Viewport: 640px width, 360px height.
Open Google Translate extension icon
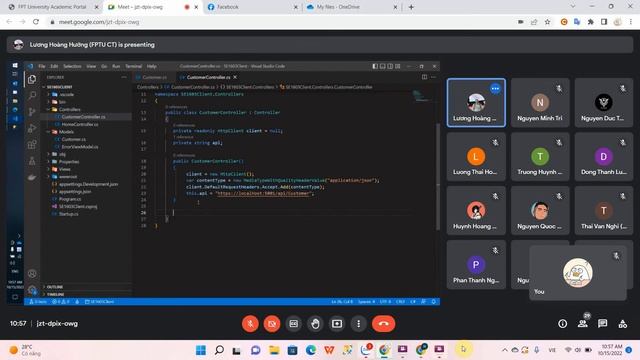577,22
